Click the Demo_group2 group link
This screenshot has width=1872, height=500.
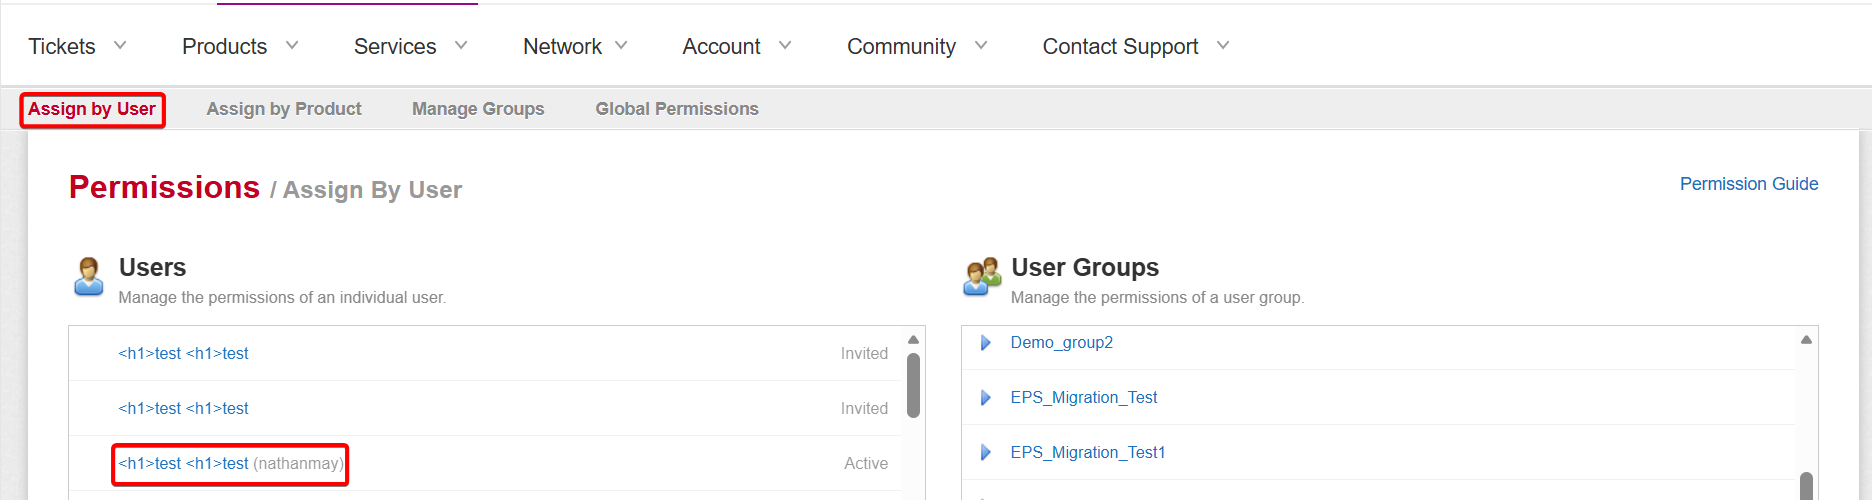click(x=1061, y=343)
